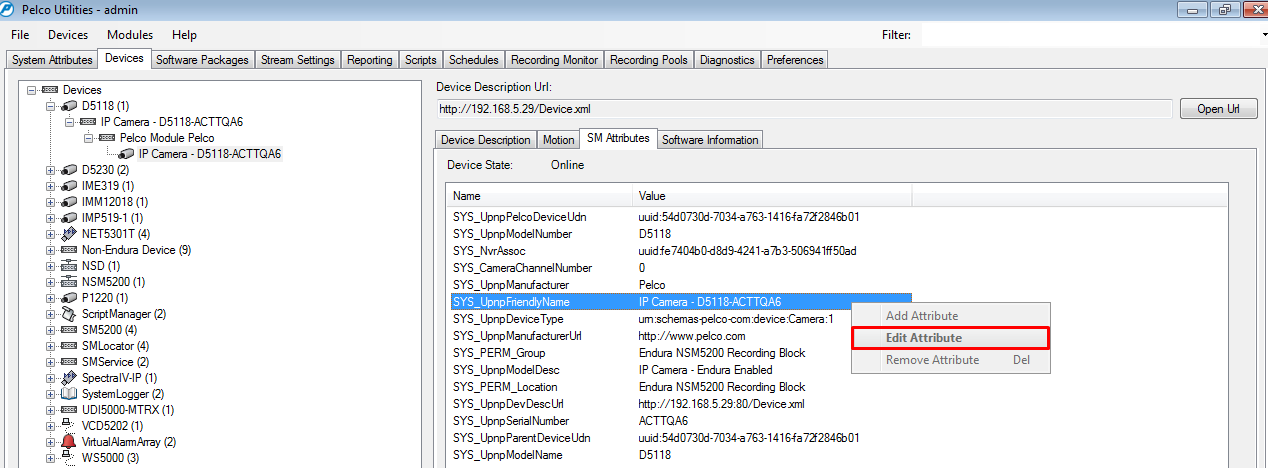The height and width of the screenshot is (468, 1268).
Task: Click the SpectraIV-IP device icon
Action: [69, 378]
